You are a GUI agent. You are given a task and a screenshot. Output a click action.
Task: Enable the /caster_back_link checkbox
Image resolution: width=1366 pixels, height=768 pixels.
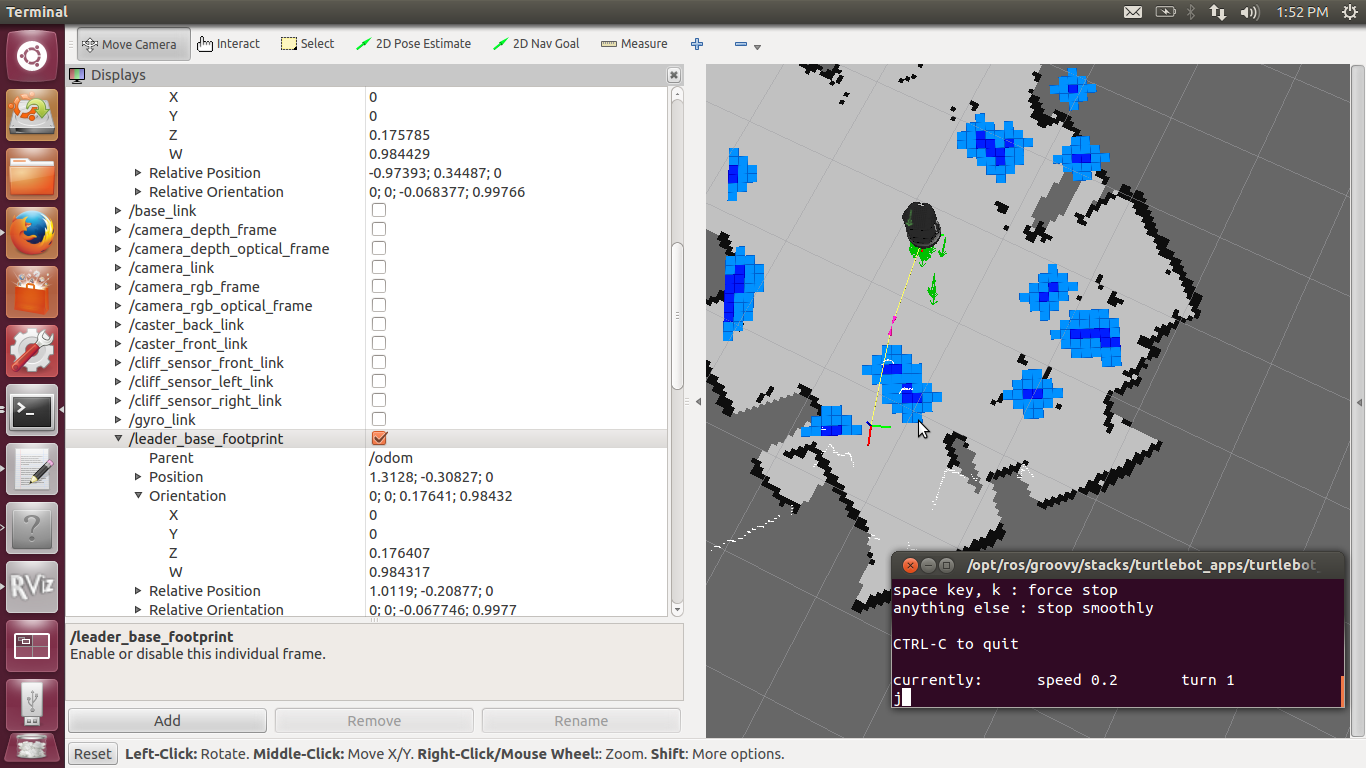(x=379, y=325)
